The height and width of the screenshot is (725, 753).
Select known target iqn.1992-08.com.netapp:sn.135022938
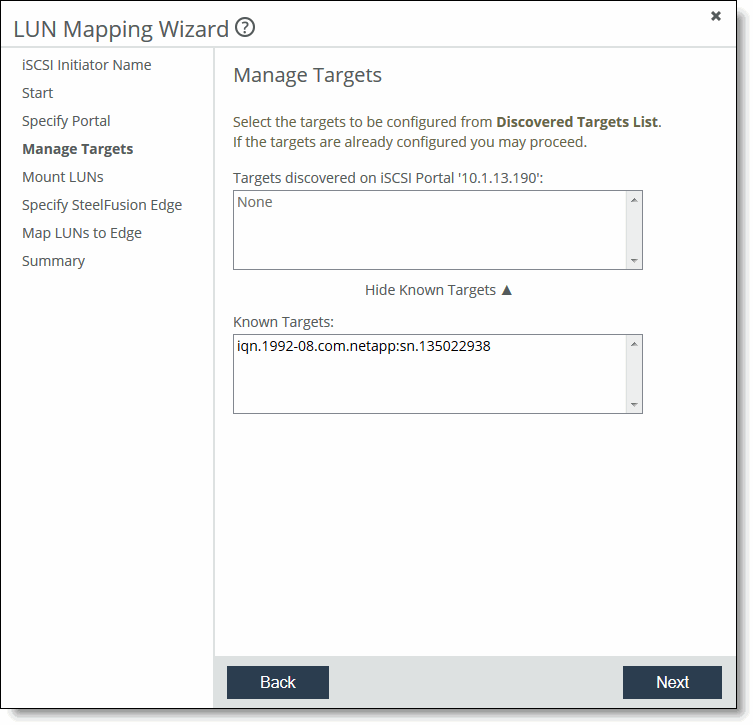click(364, 347)
